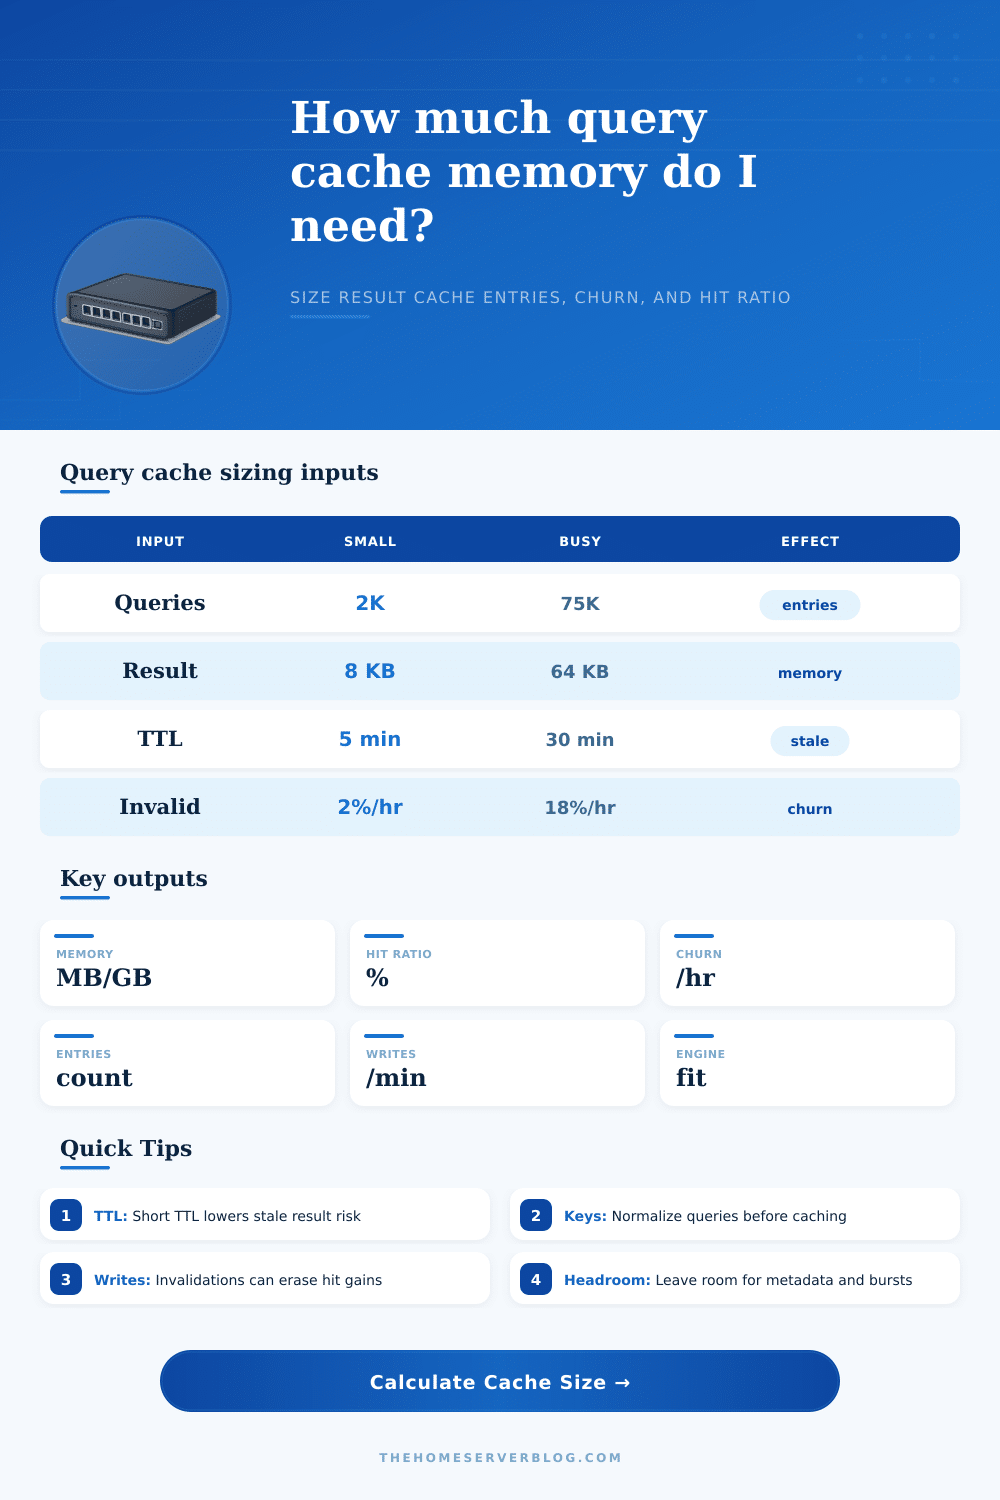Click the 75K busy queries value
This screenshot has height=1500, width=1000.
pos(580,604)
